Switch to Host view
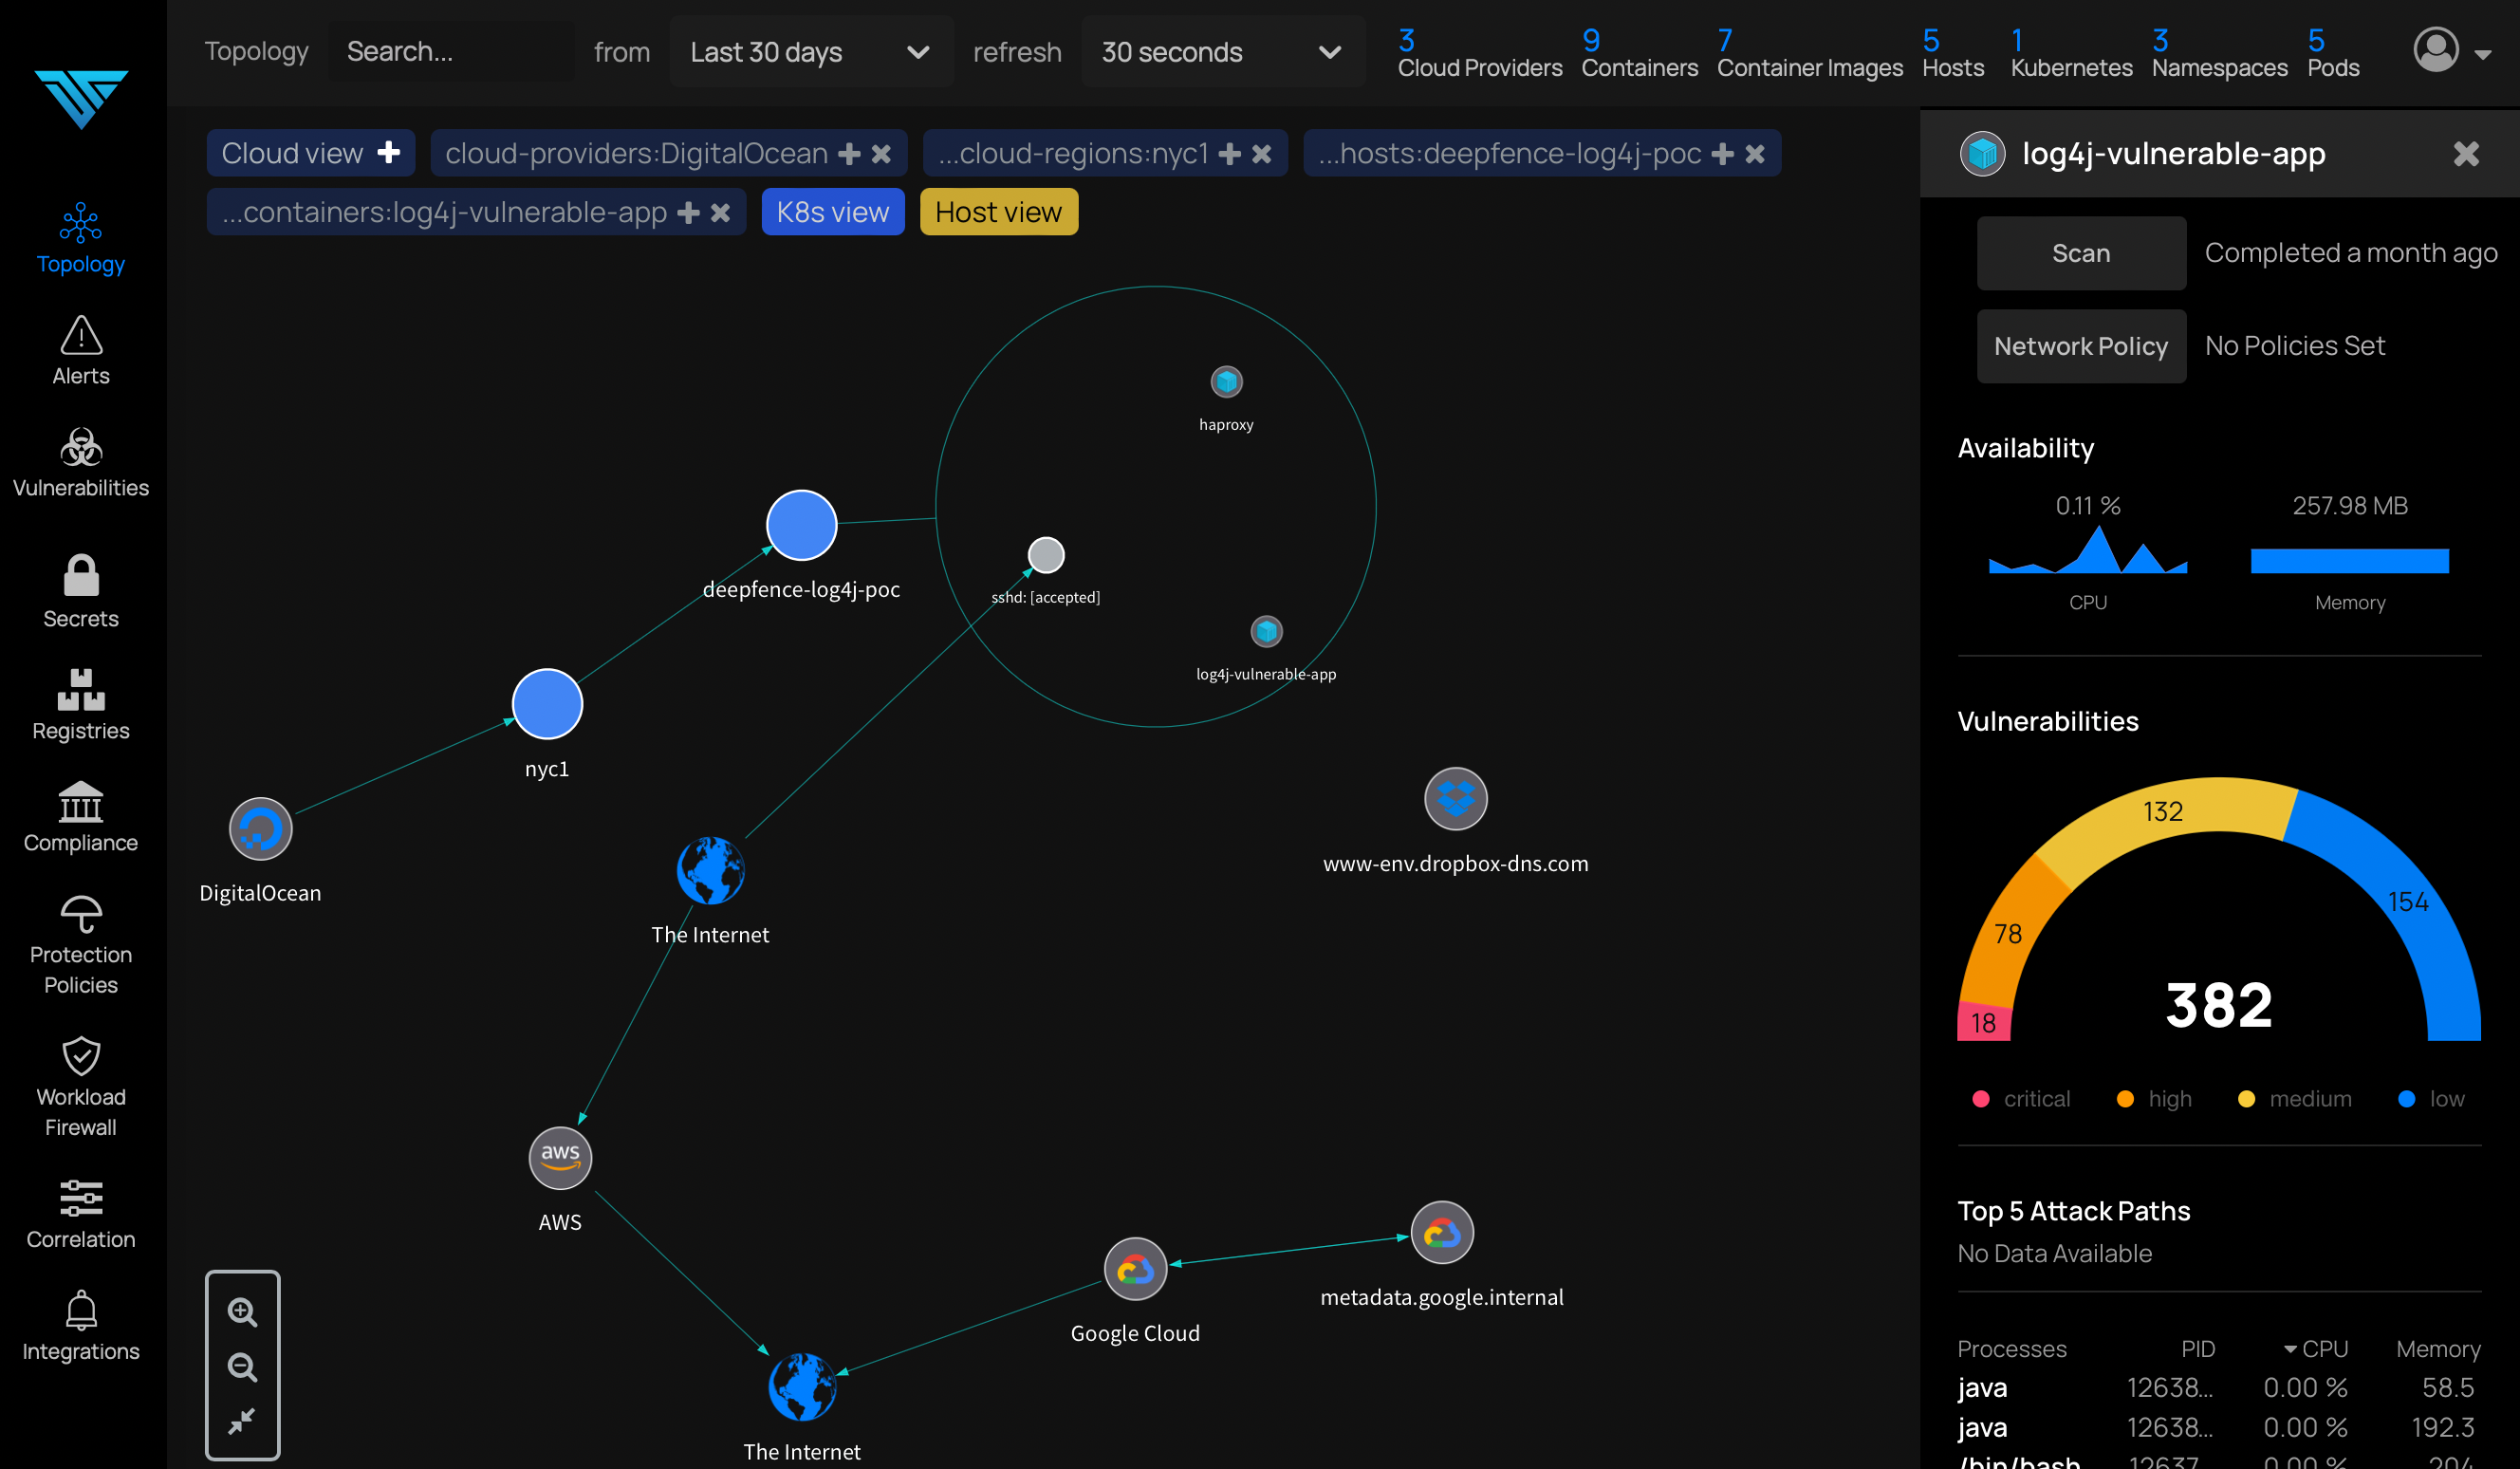Image resolution: width=2520 pixels, height=1469 pixels. coord(998,212)
